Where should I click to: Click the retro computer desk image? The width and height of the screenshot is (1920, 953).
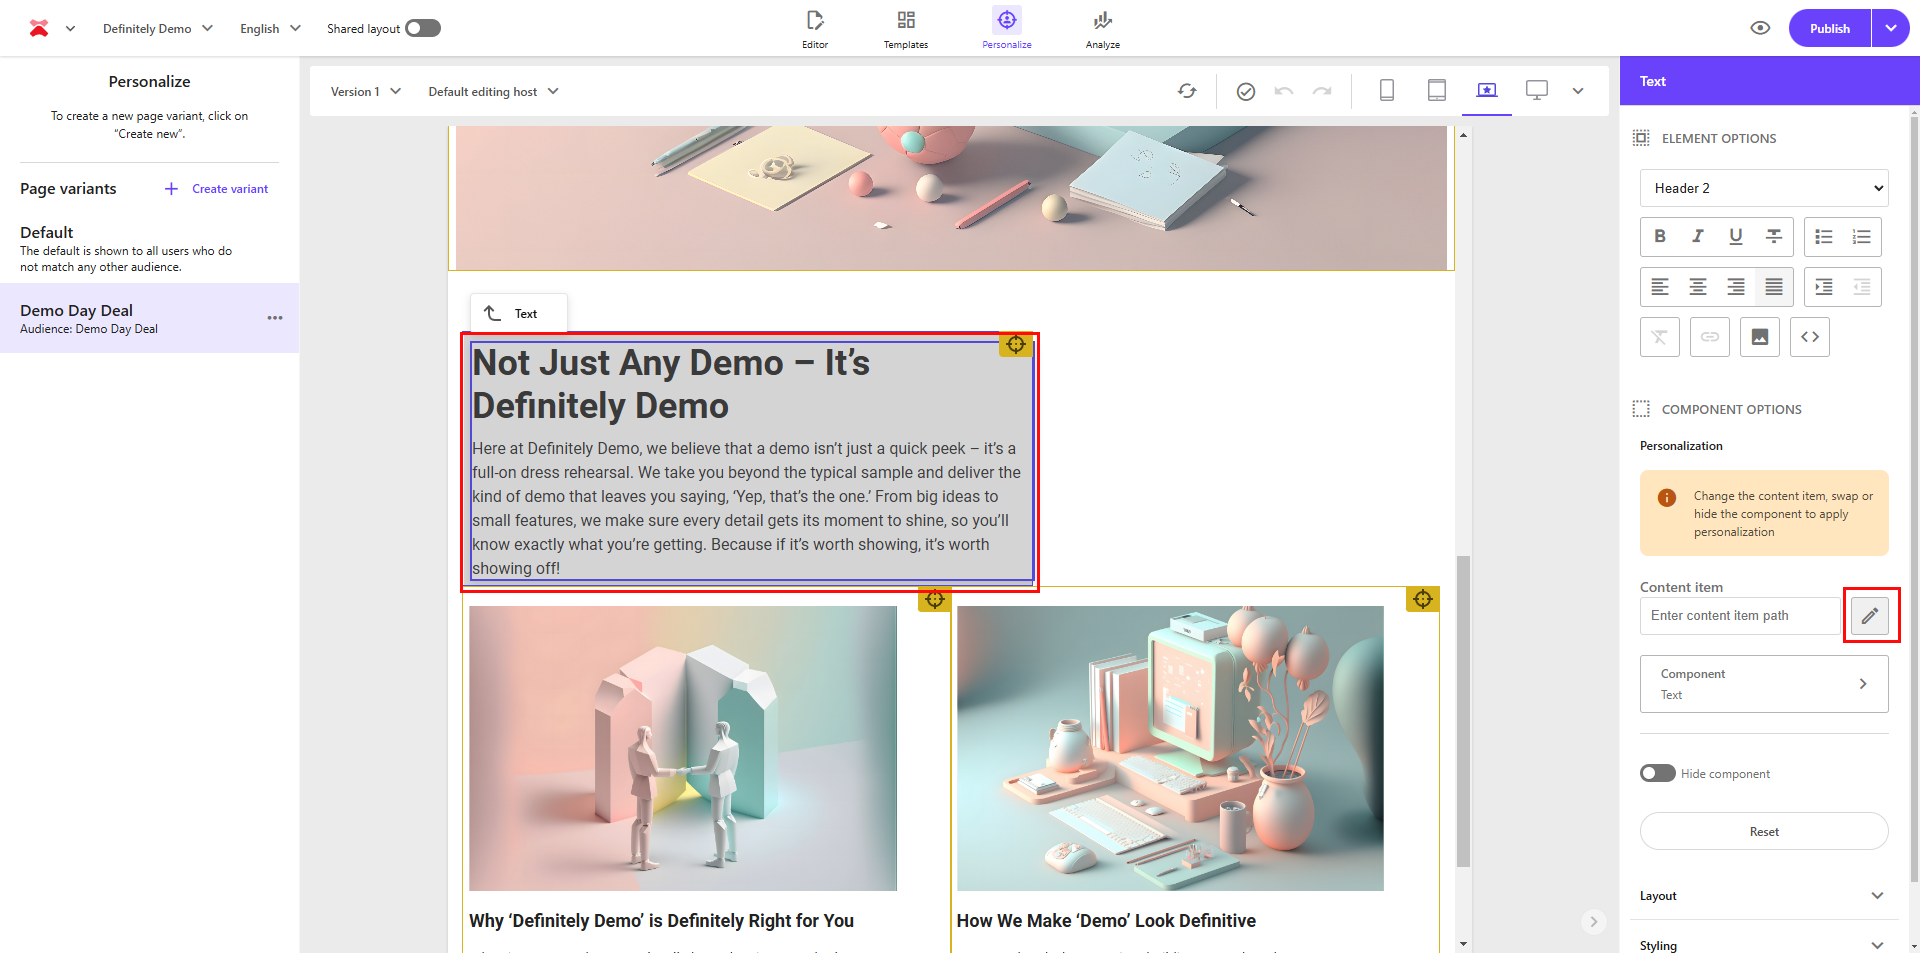[x=1170, y=748]
